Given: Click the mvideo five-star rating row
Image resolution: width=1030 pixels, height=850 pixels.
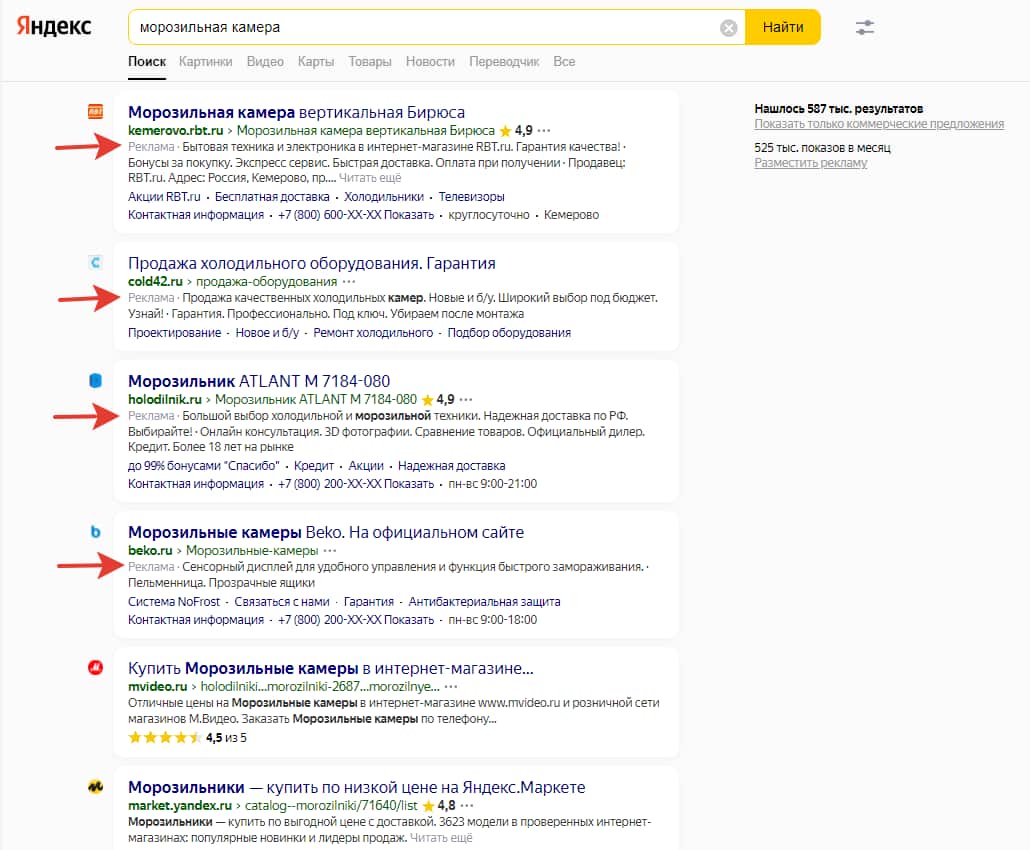Looking at the screenshot, I should pos(187,738).
